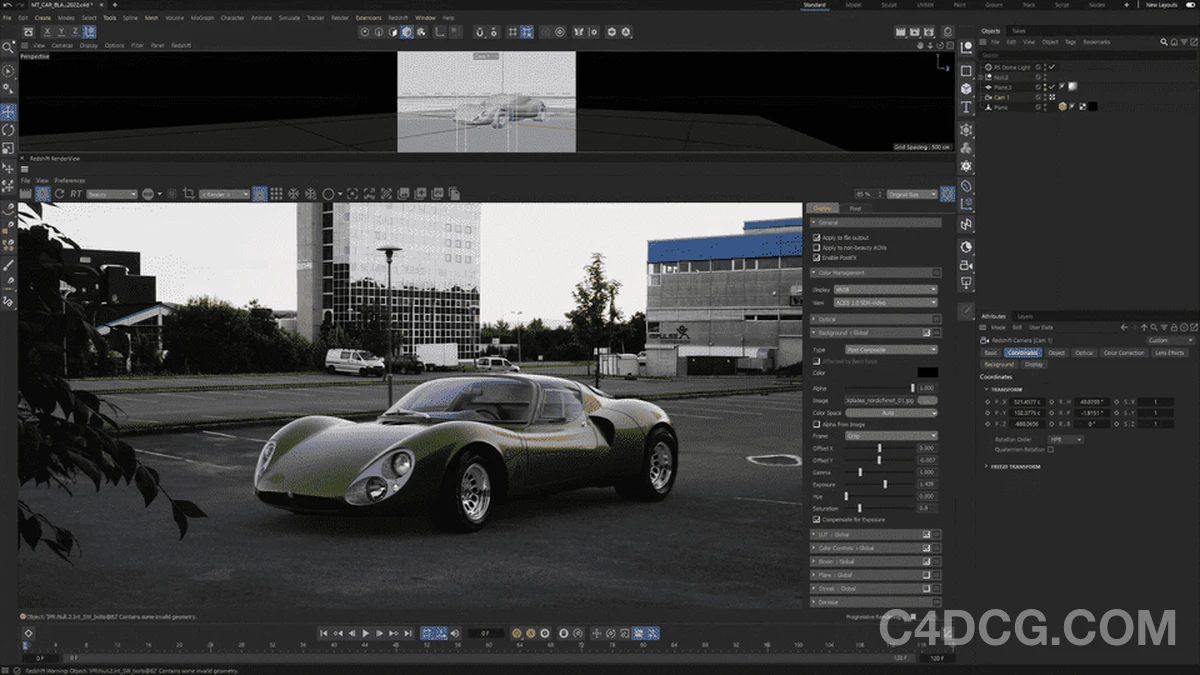Click the crop region icon in RenderView
The width and height of the screenshot is (1200, 675).
point(188,193)
